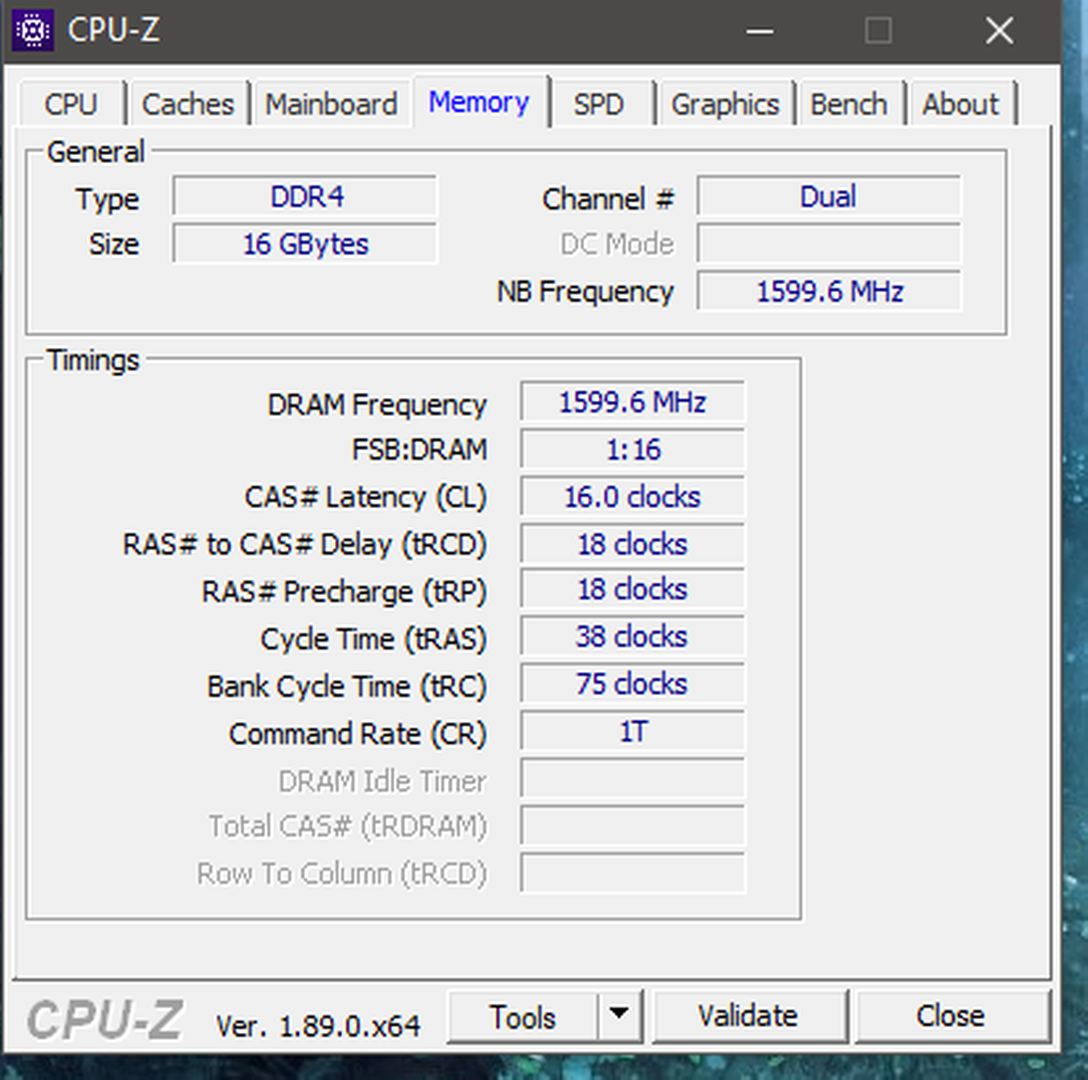
Task: Click the CAS# Latency (CL) label
Action: point(365,498)
